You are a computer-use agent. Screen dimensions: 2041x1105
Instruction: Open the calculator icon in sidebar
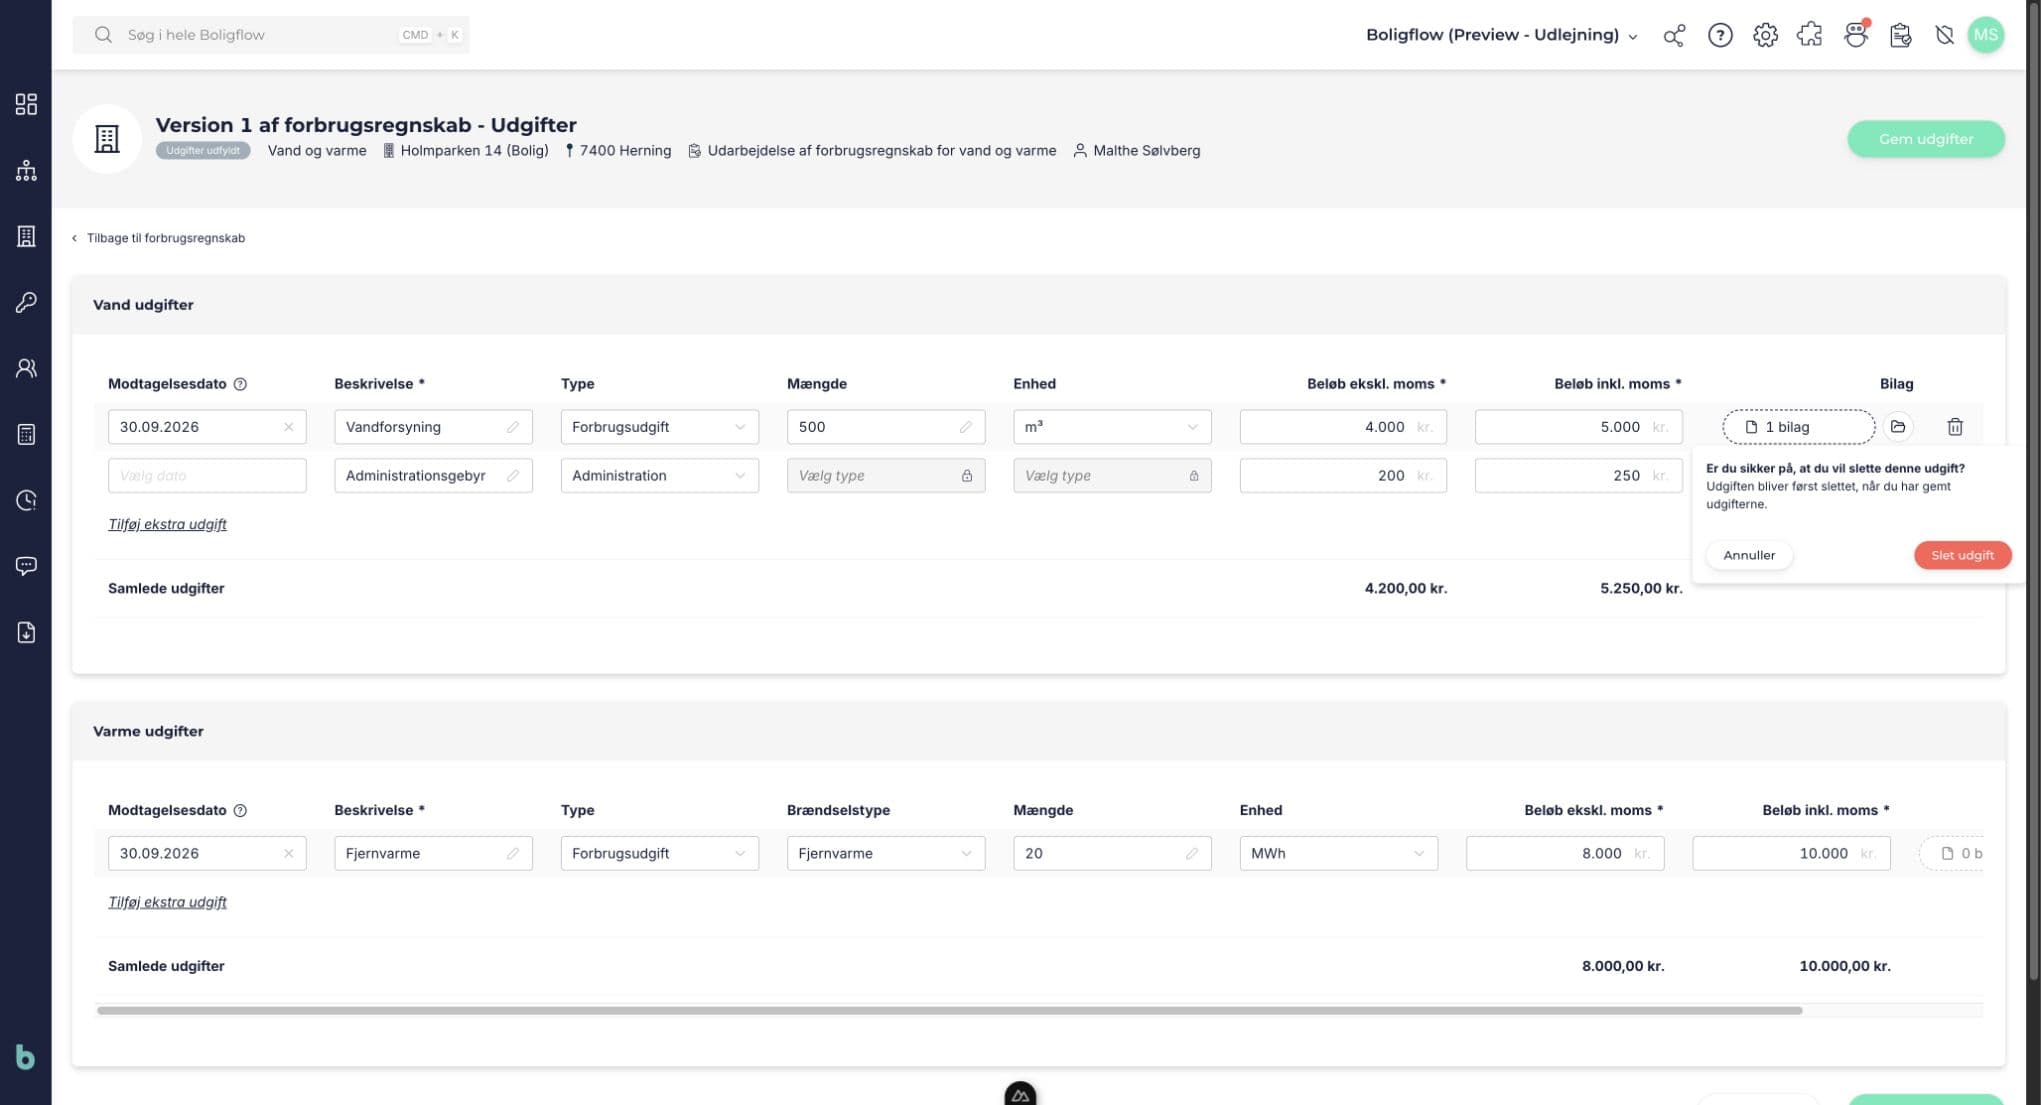point(26,434)
